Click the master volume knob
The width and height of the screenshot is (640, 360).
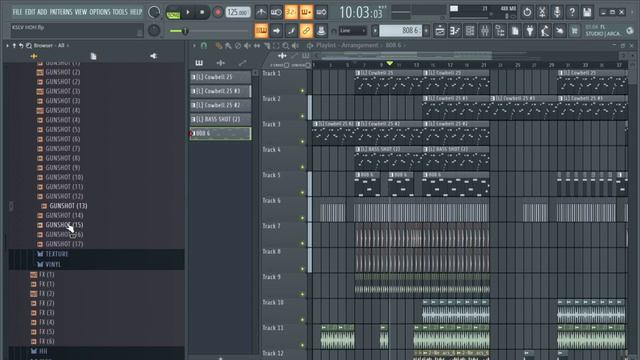click(x=154, y=12)
